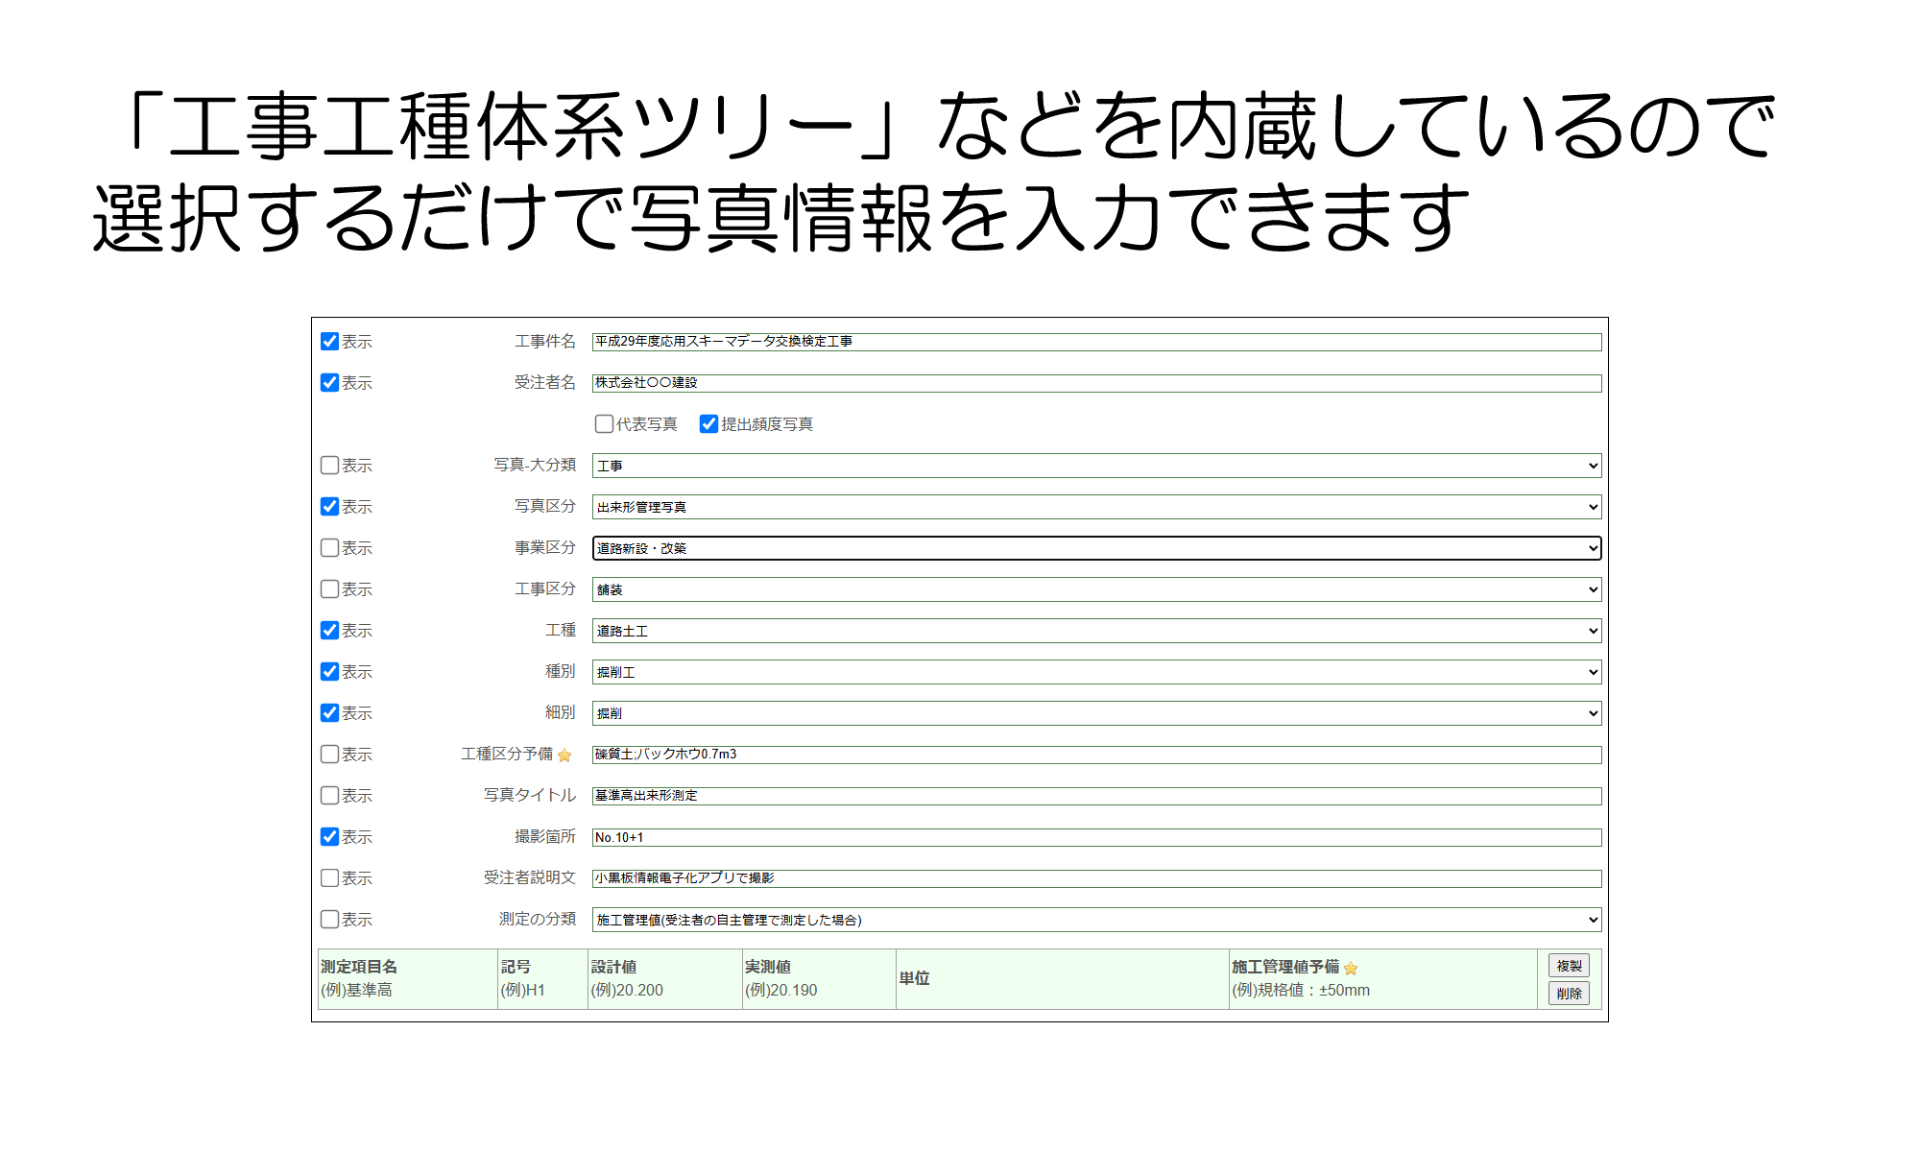This screenshot has height=1152, width=1920.
Task: Click the star icon next to 工種区分予備
Action: 566,756
